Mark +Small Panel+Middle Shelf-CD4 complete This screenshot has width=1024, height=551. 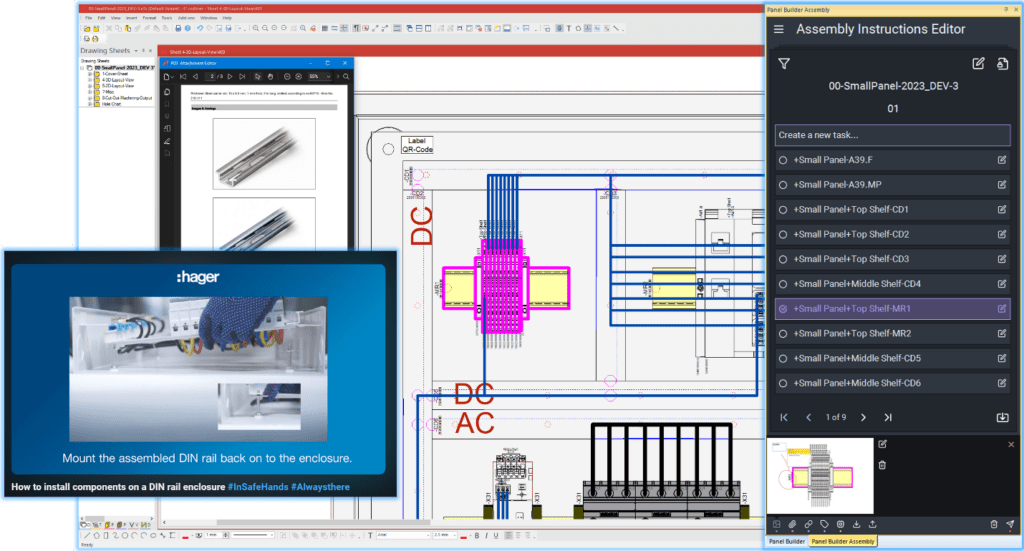click(x=783, y=284)
